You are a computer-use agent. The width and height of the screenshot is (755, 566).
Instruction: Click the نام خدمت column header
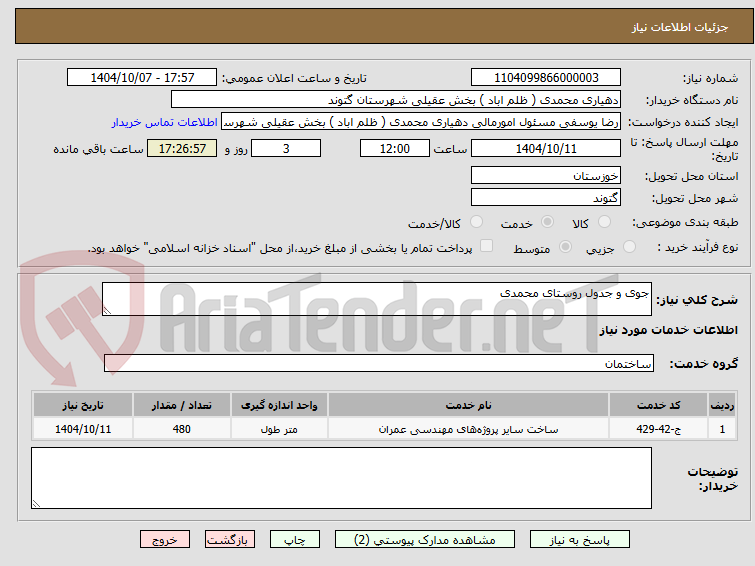(x=469, y=405)
